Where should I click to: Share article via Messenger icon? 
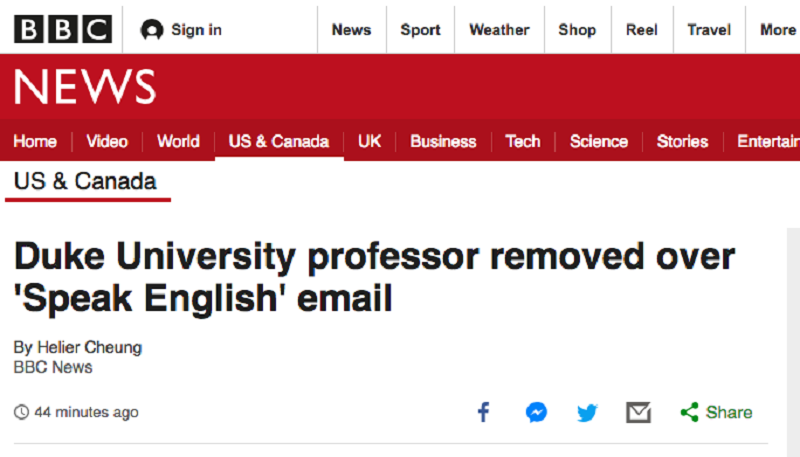[537, 412]
